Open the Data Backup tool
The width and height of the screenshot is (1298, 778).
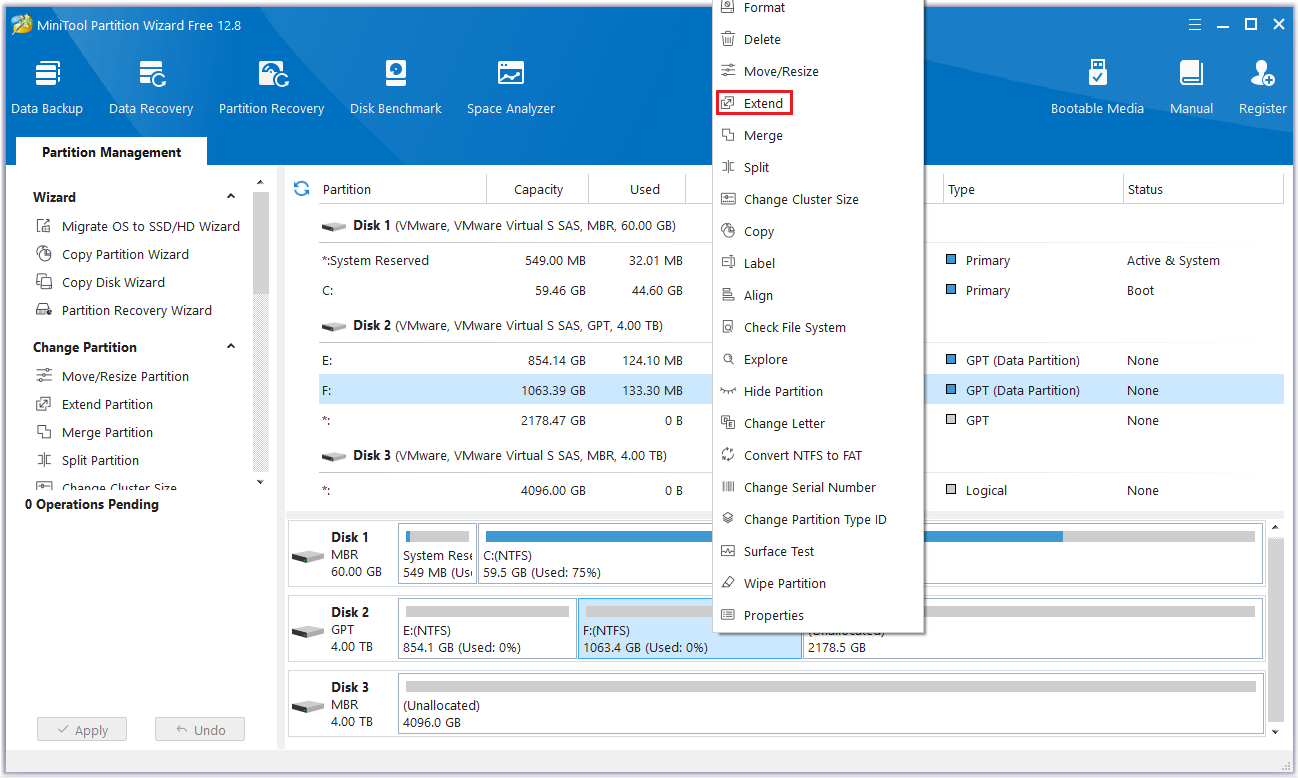(x=47, y=88)
